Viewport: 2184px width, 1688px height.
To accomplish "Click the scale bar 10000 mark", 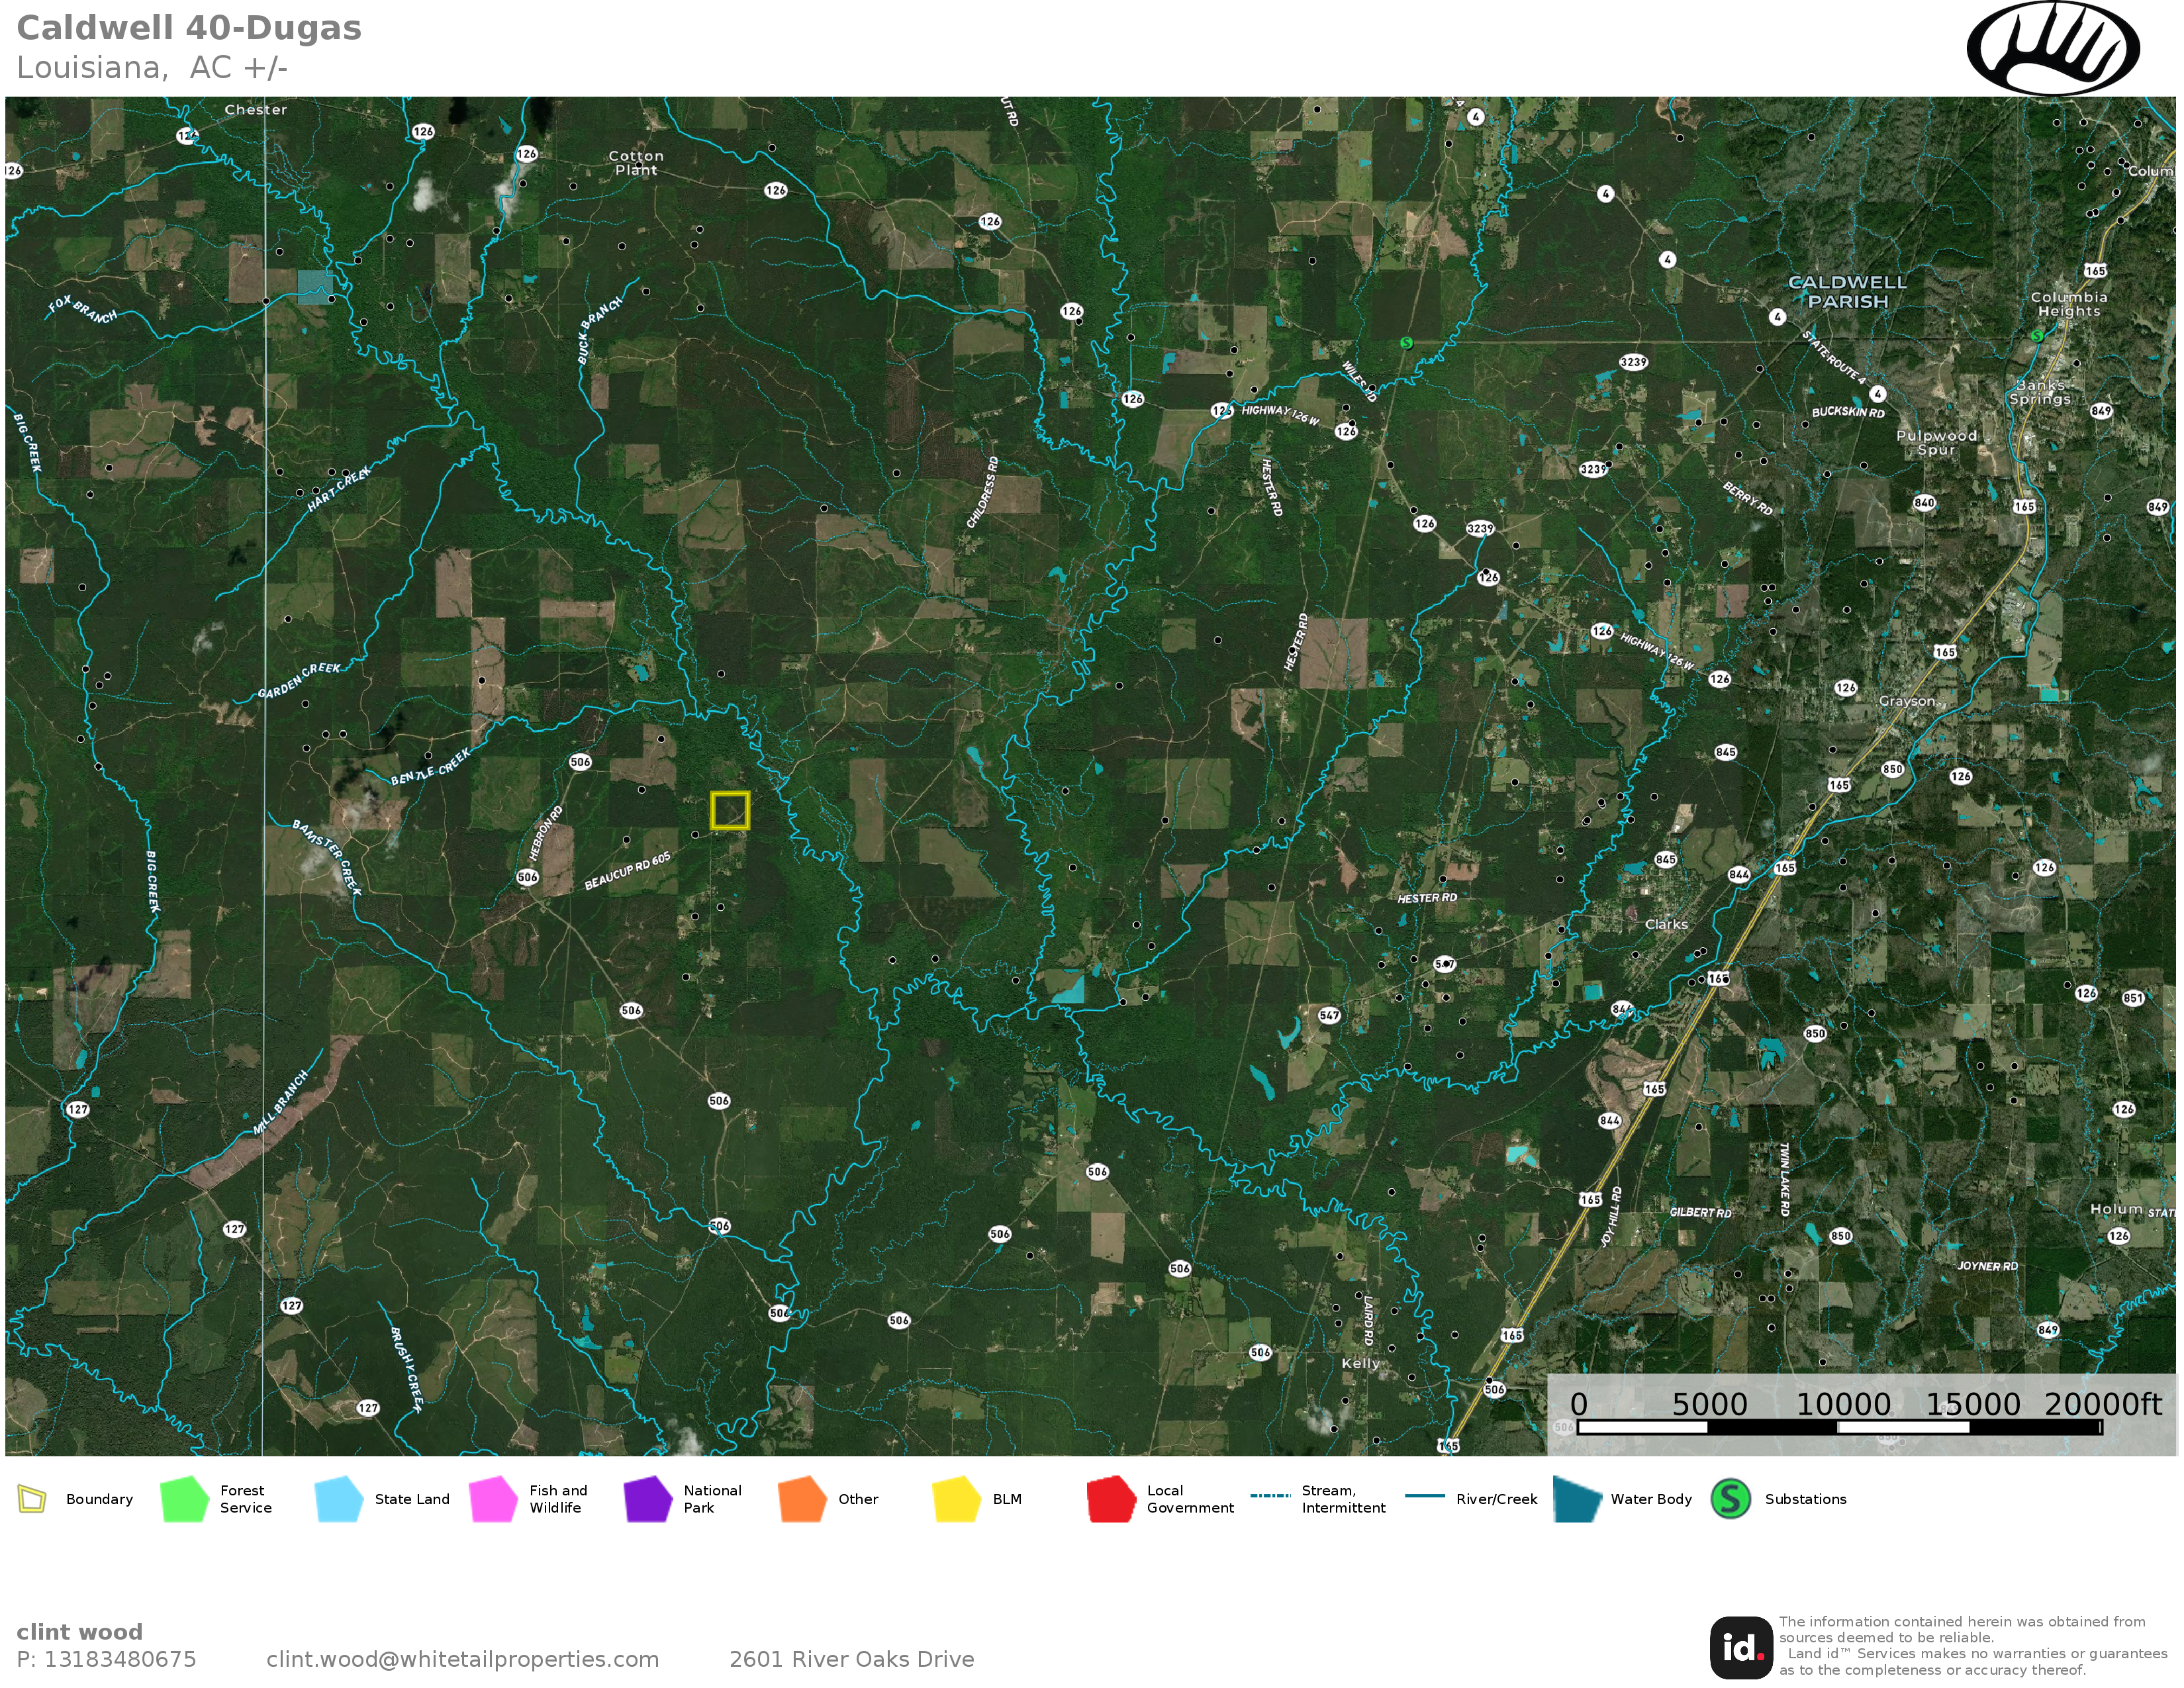I will (x=1842, y=1404).
